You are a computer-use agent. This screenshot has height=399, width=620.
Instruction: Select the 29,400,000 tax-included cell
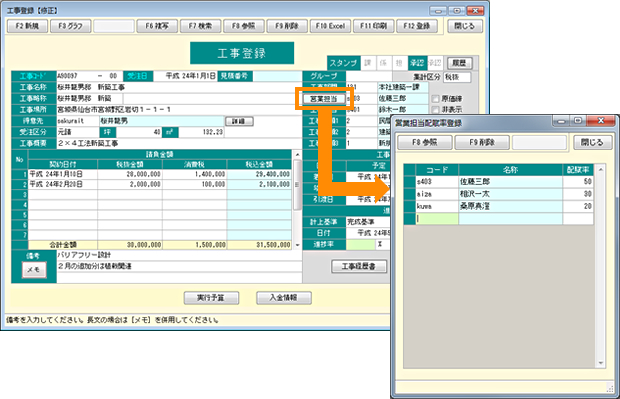pos(259,174)
